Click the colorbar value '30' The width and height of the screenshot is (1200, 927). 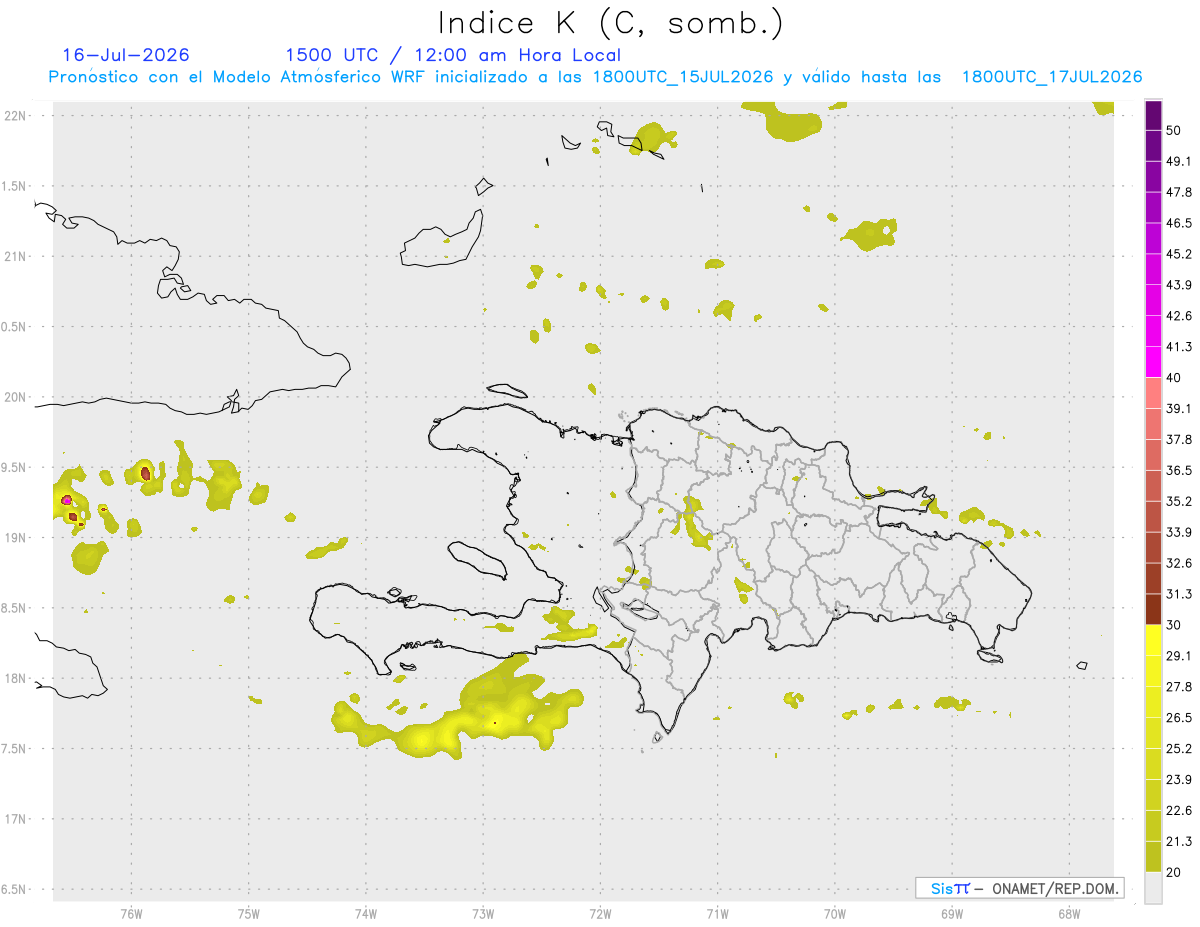[x=1175, y=626]
